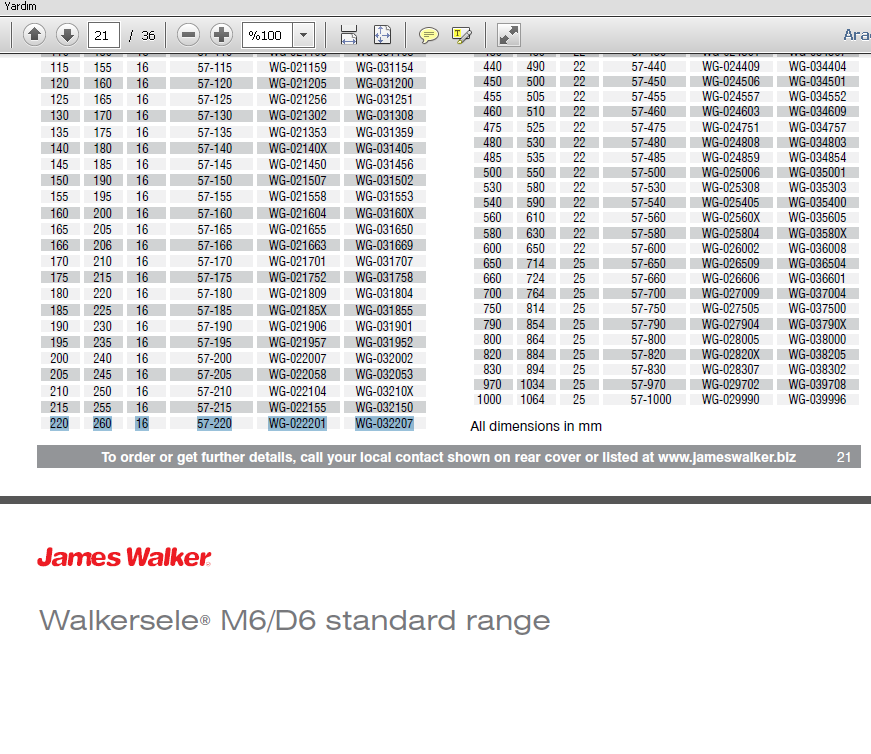This screenshot has width=871, height=754.
Task: Click part number WG-026606
Action: 730,278
